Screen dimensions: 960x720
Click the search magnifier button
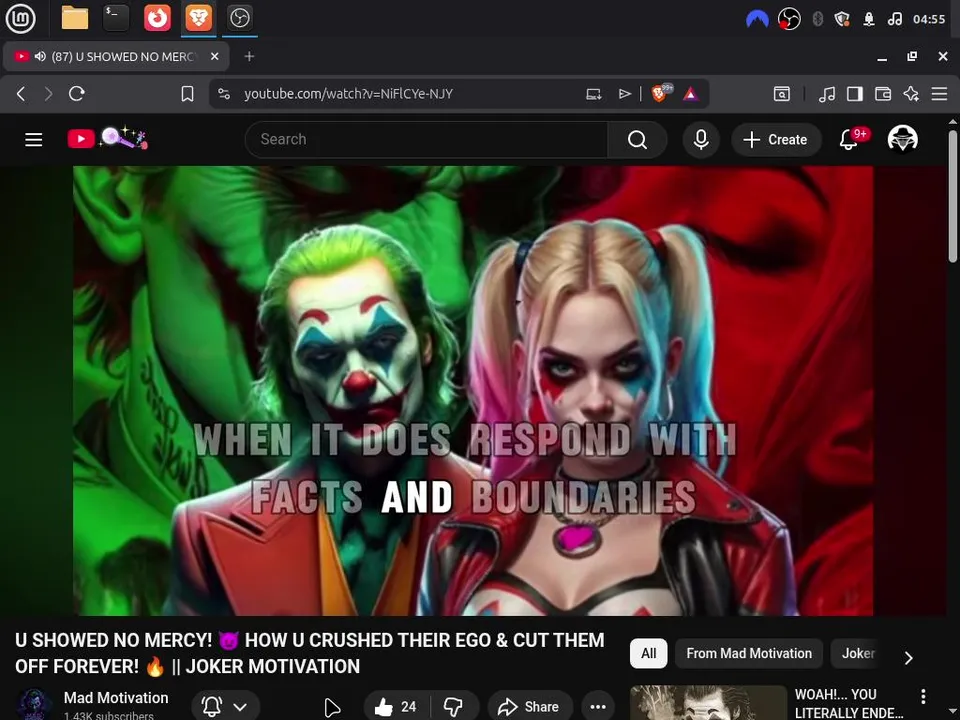coord(637,140)
